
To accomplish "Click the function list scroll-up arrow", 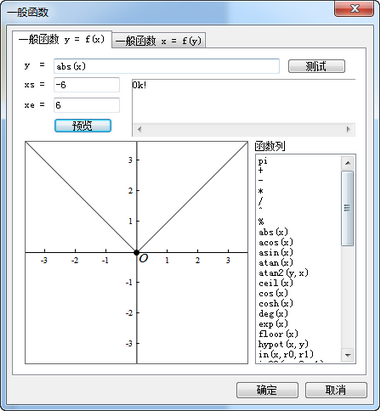I will (348, 163).
